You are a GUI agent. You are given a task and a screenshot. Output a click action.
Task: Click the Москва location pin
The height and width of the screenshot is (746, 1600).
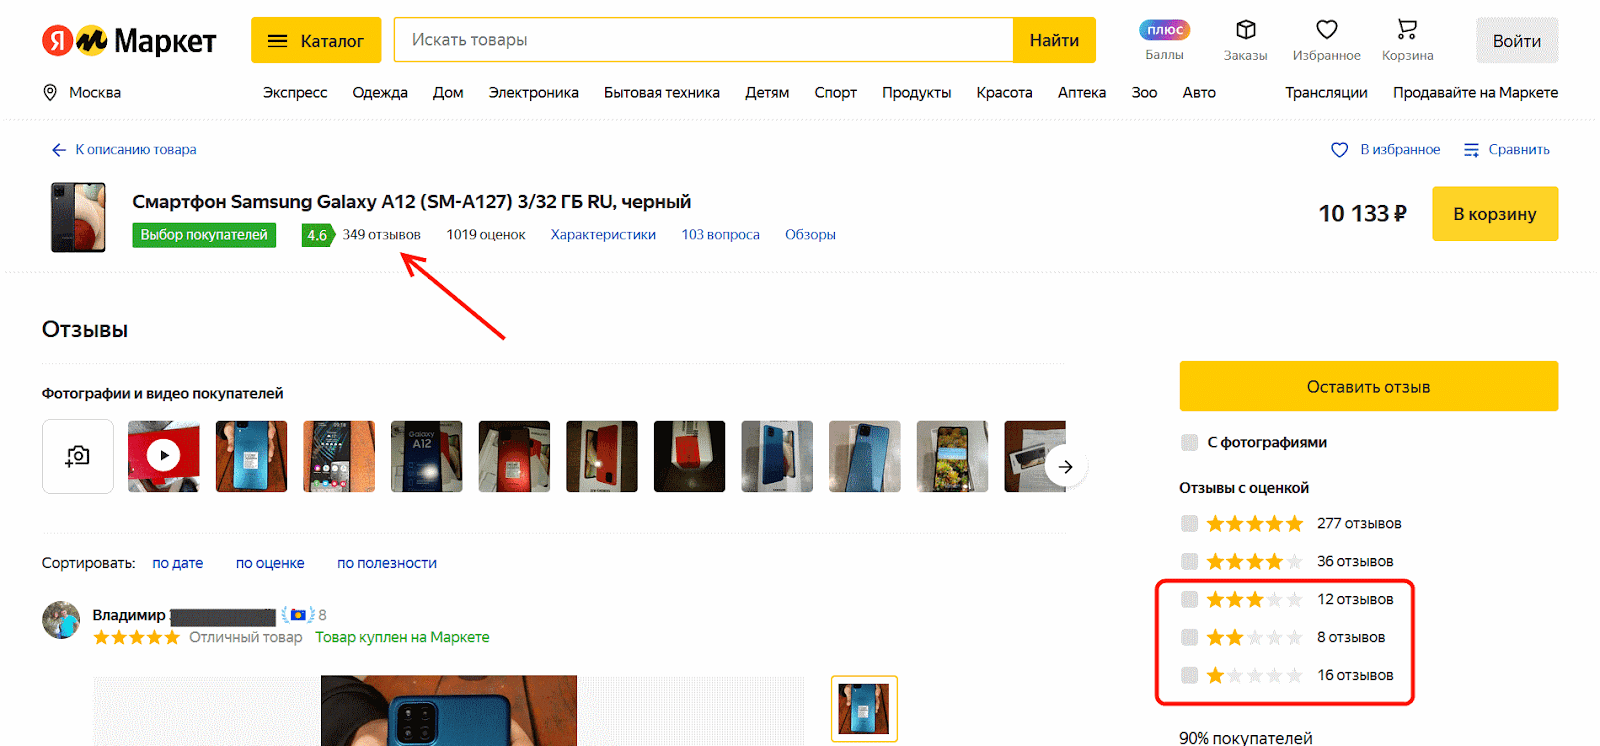pos(50,92)
